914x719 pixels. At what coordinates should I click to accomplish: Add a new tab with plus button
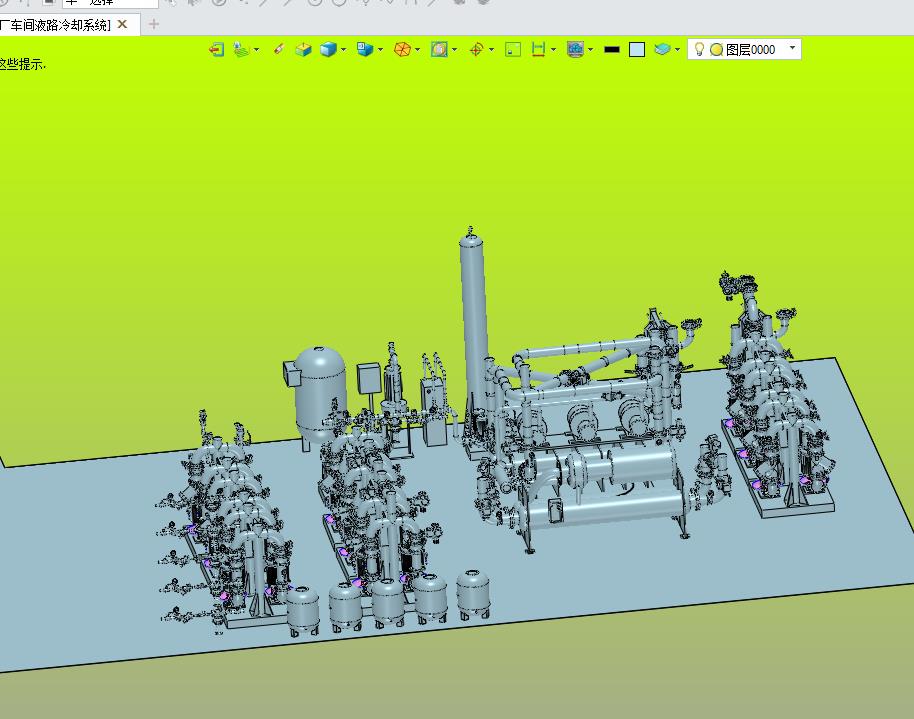(x=154, y=24)
